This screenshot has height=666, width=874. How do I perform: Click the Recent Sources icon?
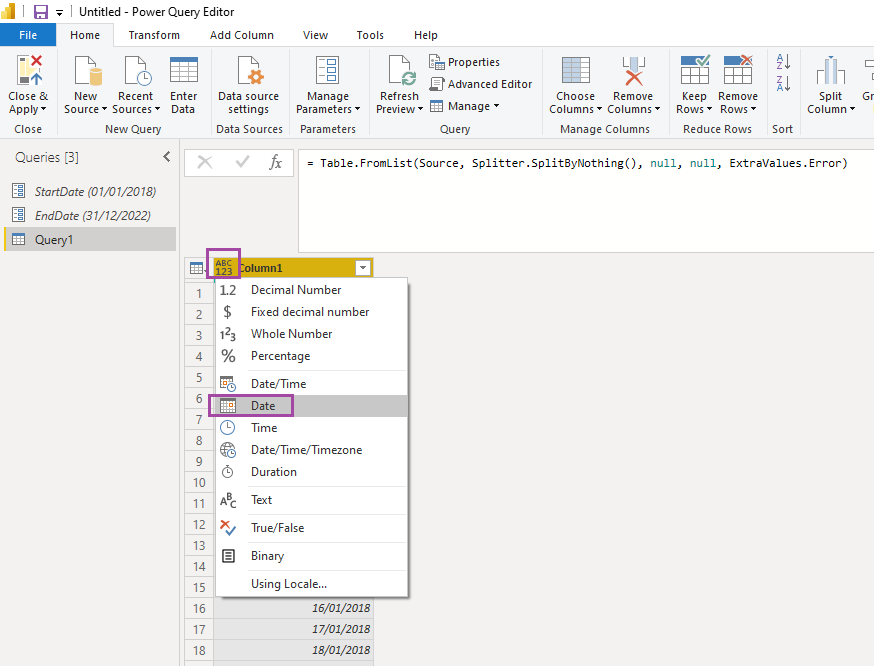pos(137,71)
